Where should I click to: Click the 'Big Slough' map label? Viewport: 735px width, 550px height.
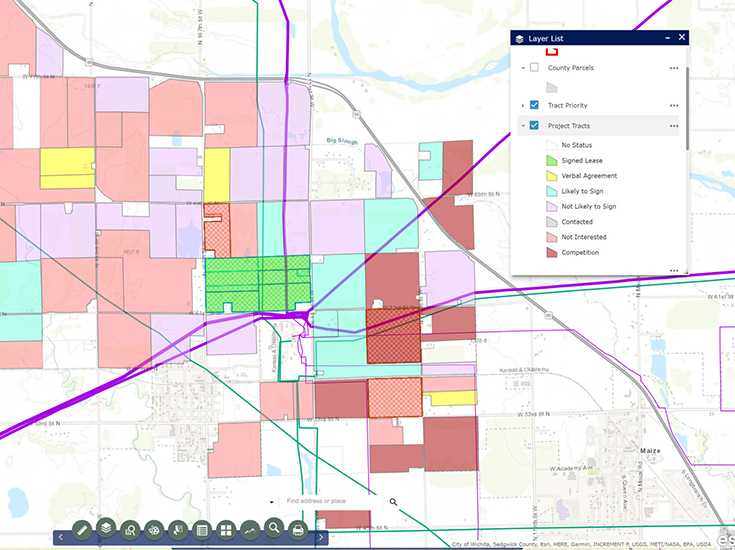pos(342,141)
